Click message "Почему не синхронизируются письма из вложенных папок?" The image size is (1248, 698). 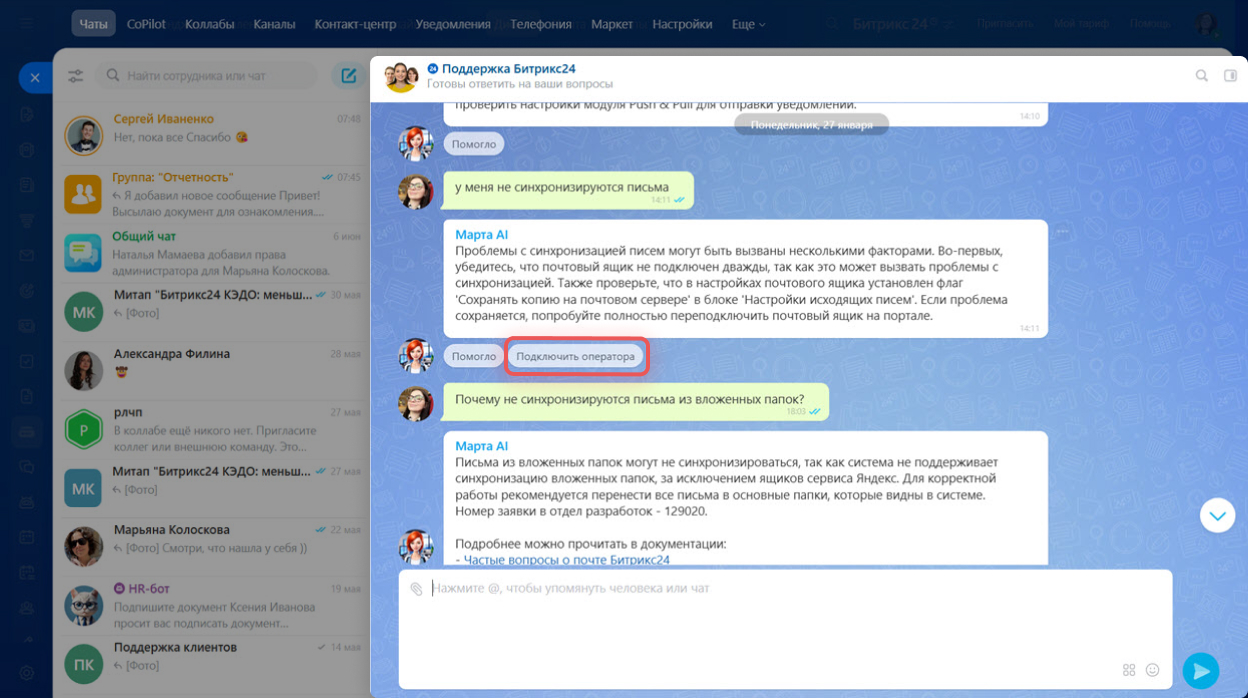636,401
